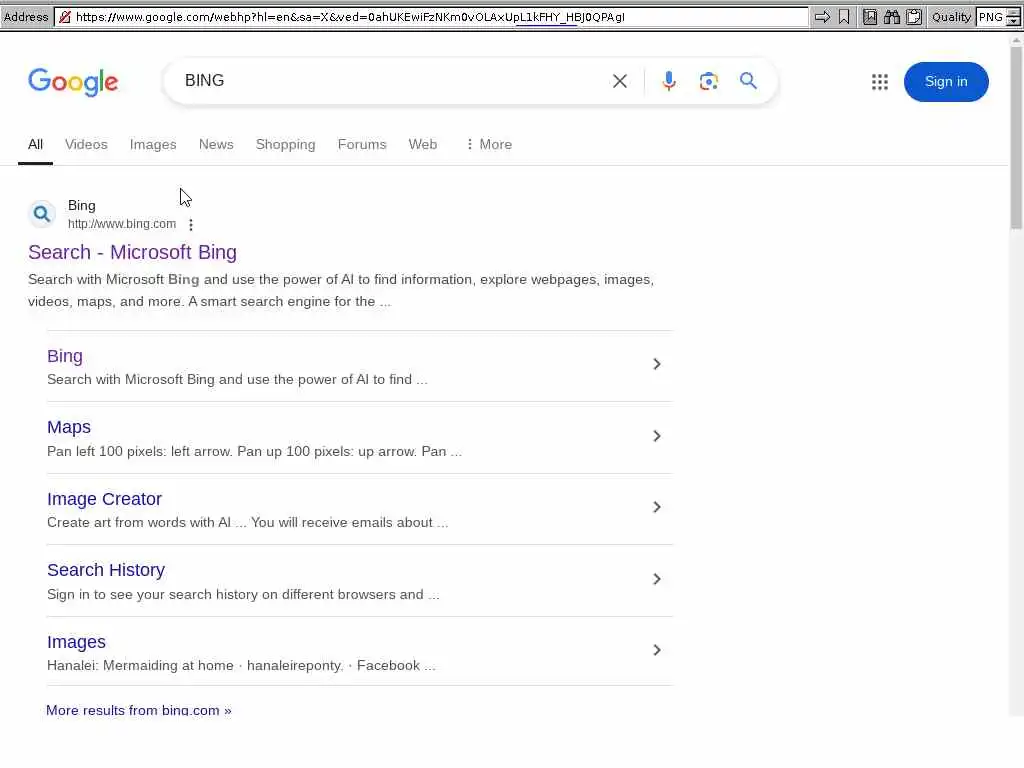
Task: Expand the Image Creator chevron
Action: [x=657, y=507]
